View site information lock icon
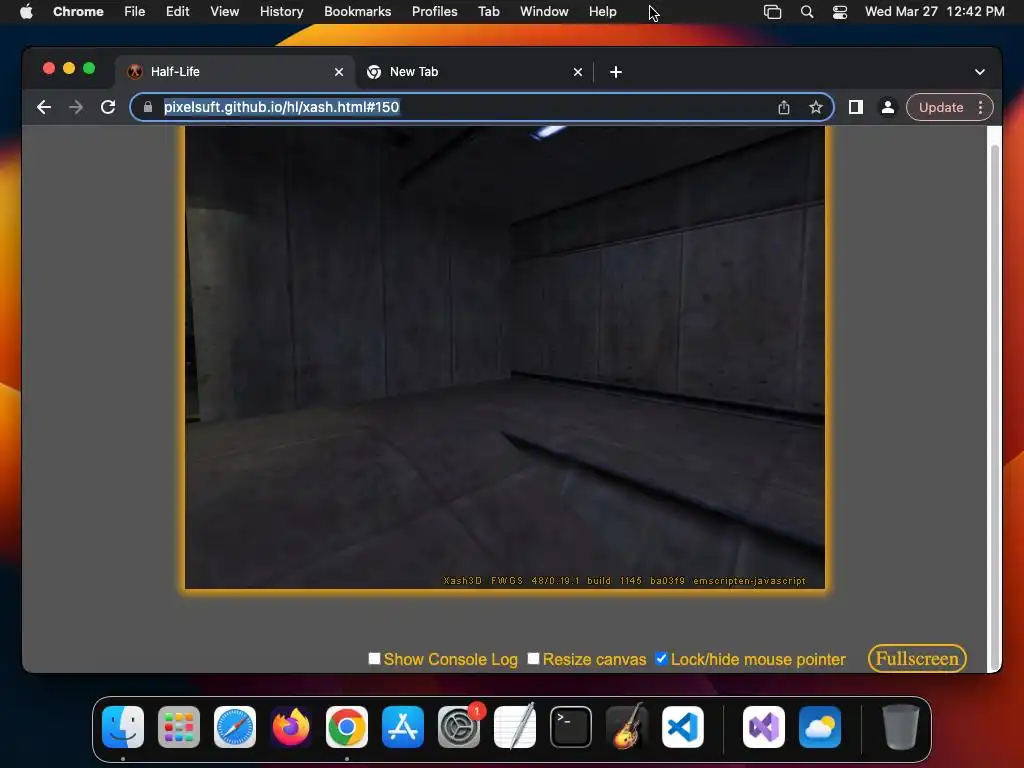Image resolution: width=1024 pixels, height=768 pixels. (x=148, y=107)
